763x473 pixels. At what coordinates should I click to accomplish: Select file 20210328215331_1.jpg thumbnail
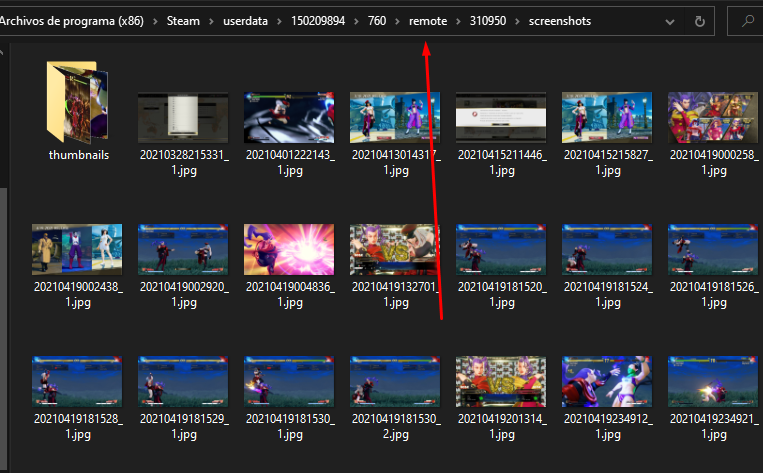[183, 117]
